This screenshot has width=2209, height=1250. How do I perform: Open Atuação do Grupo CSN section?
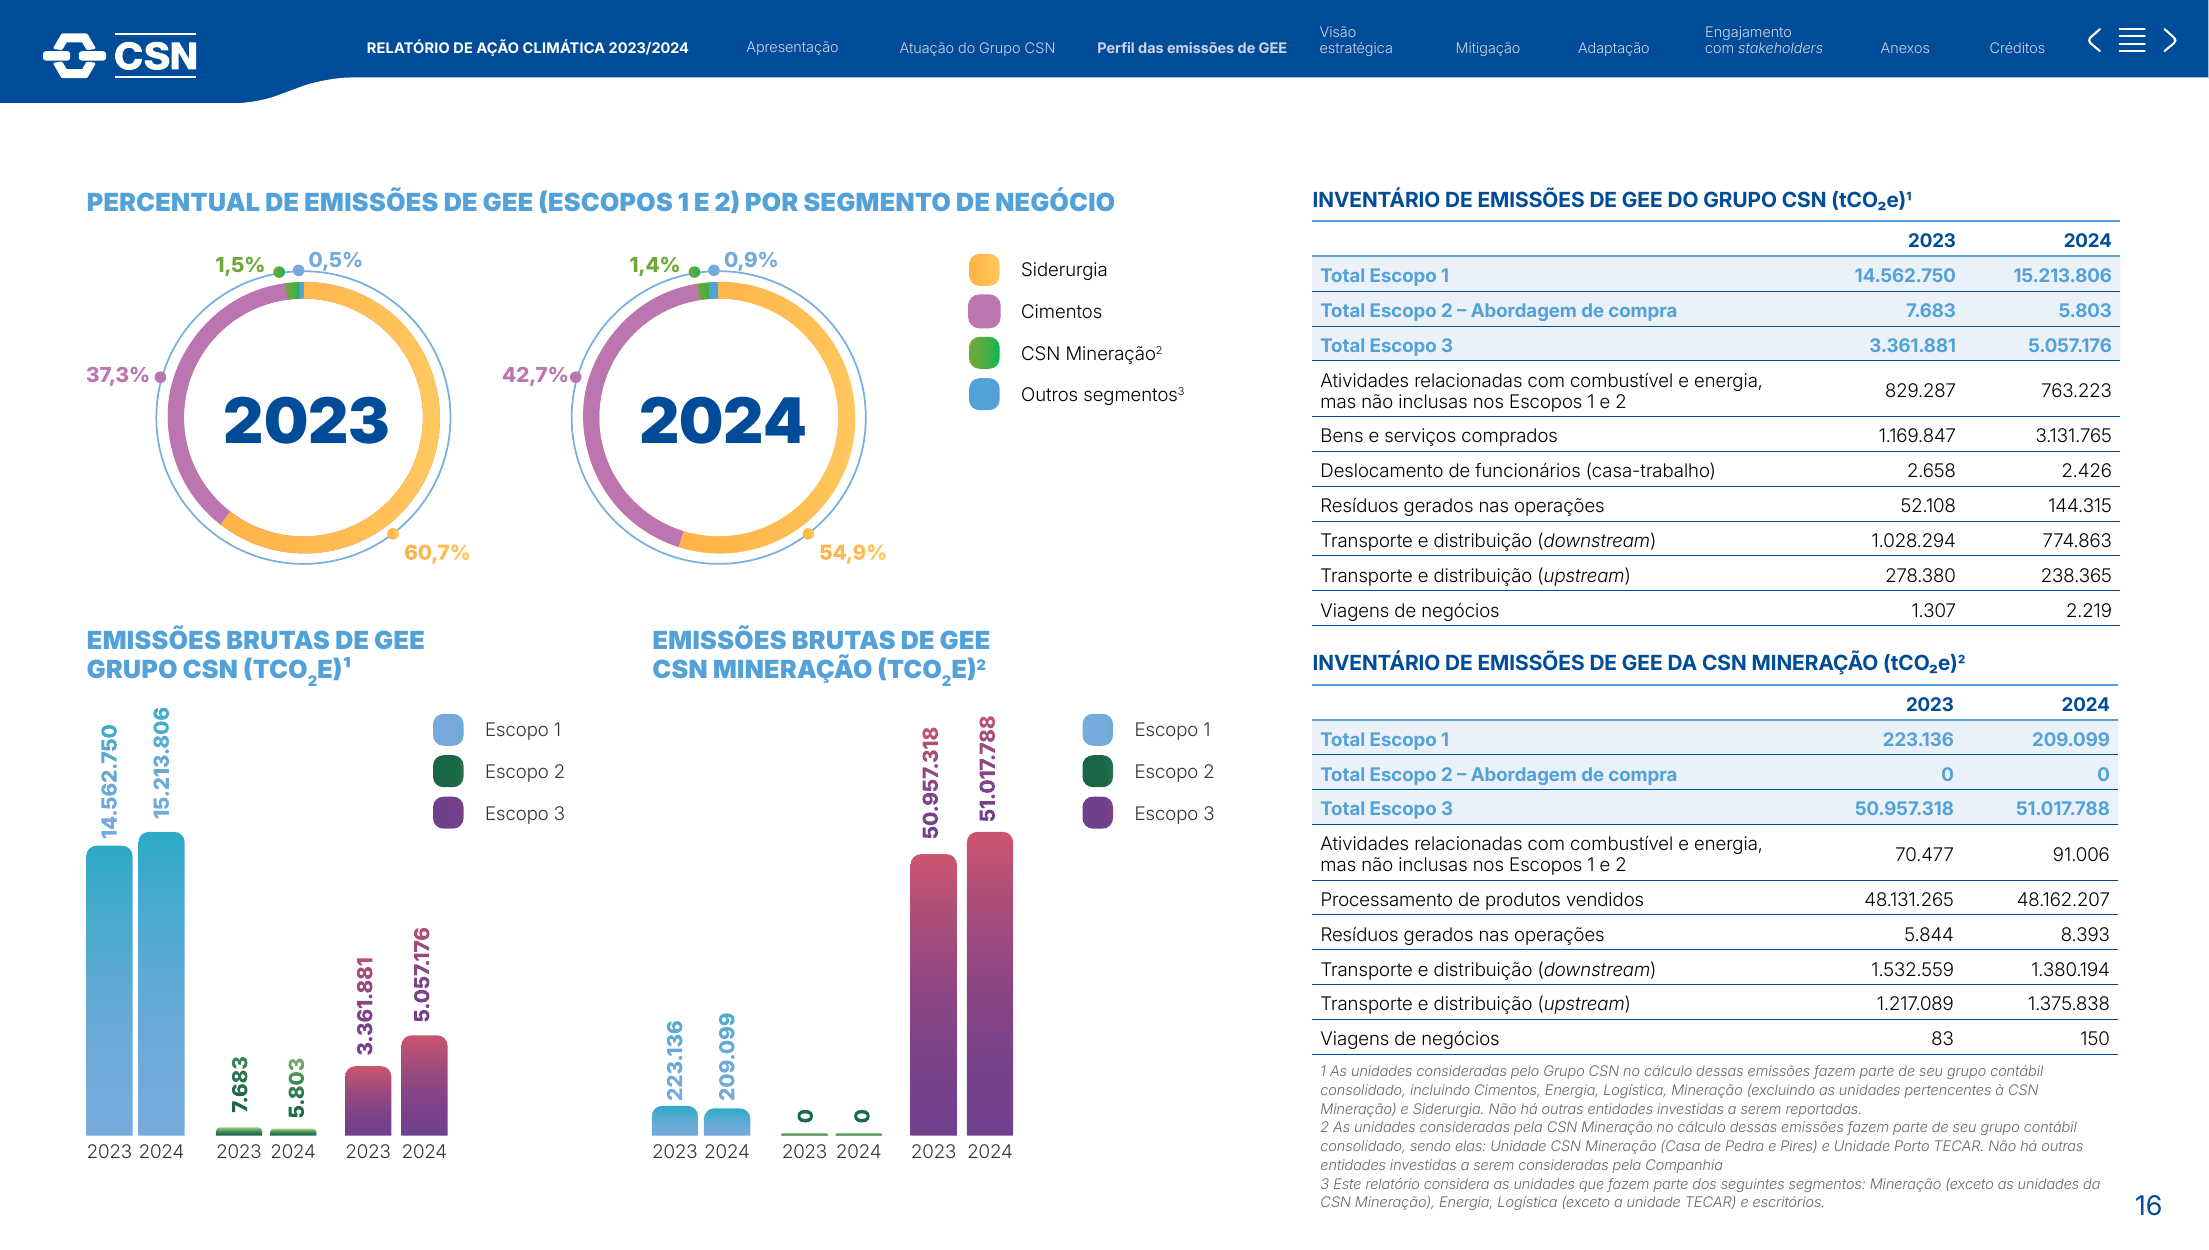click(977, 48)
